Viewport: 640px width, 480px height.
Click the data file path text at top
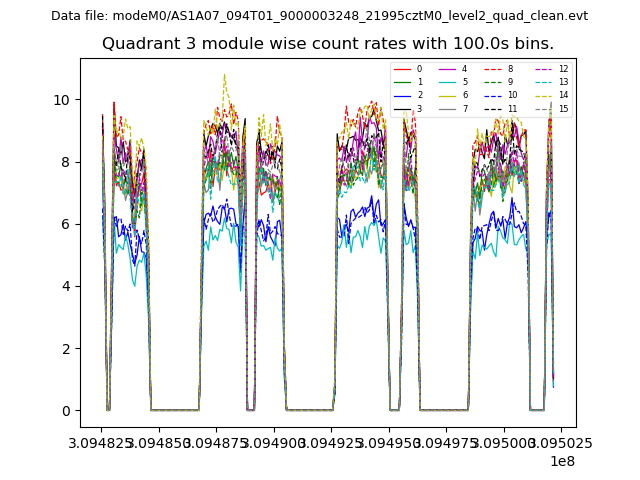coord(320,16)
